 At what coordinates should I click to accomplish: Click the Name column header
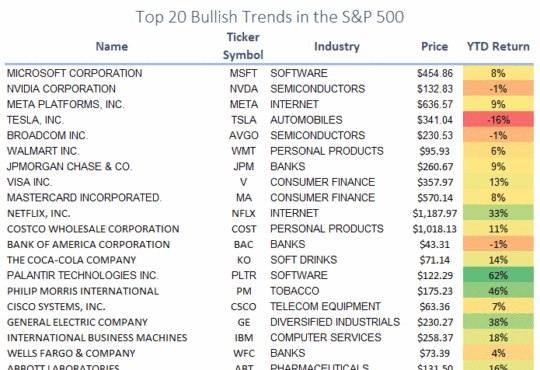click(x=112, y=47)
